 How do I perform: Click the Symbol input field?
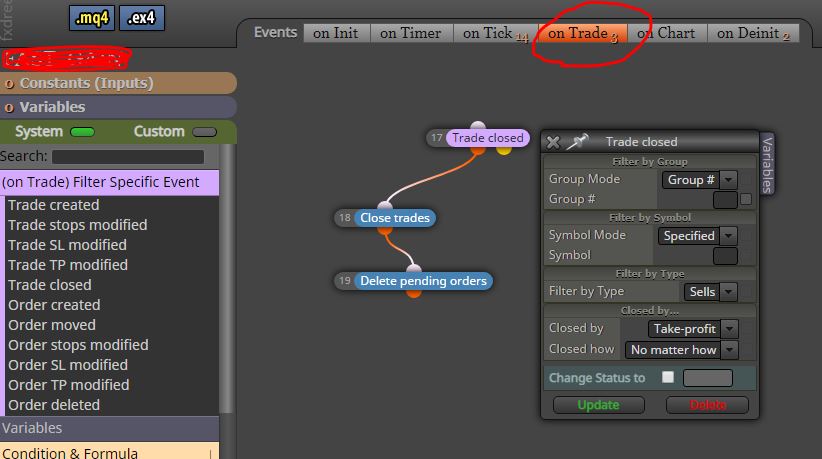pyautogui.click(x=725, y=256)
